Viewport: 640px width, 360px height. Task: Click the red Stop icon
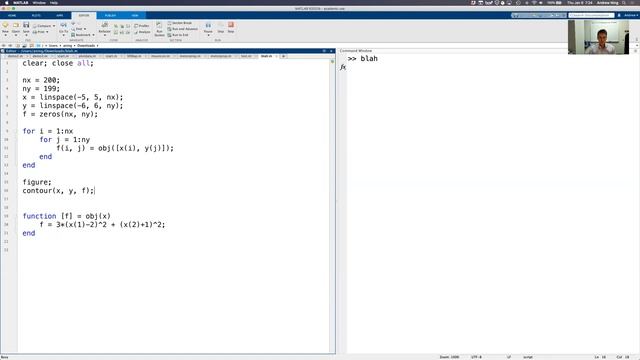pos(231,25)
